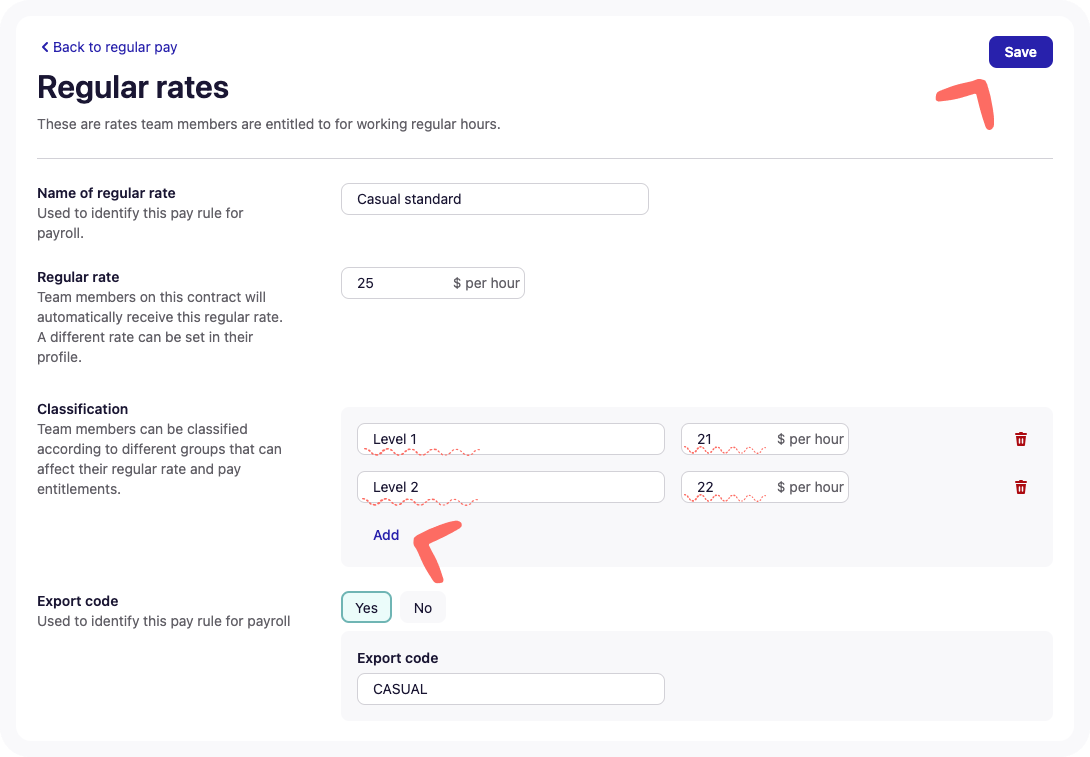Click the Regular rates heading
Viewport: 1090px width, 757px height.
click(x=133, y=88)
